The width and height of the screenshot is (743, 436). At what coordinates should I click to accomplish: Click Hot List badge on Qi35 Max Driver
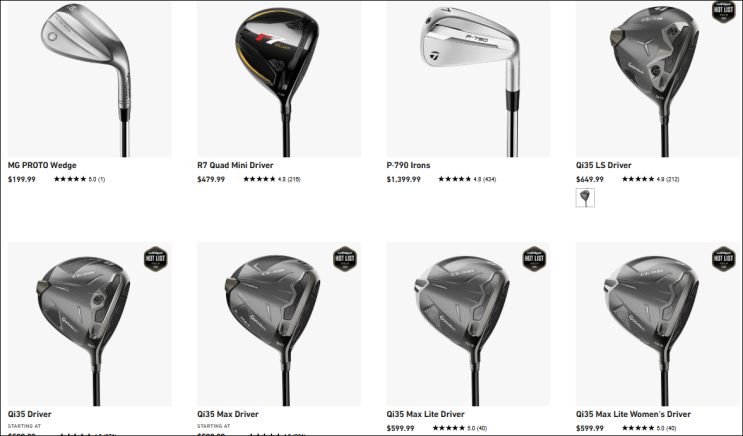[345, 259]
